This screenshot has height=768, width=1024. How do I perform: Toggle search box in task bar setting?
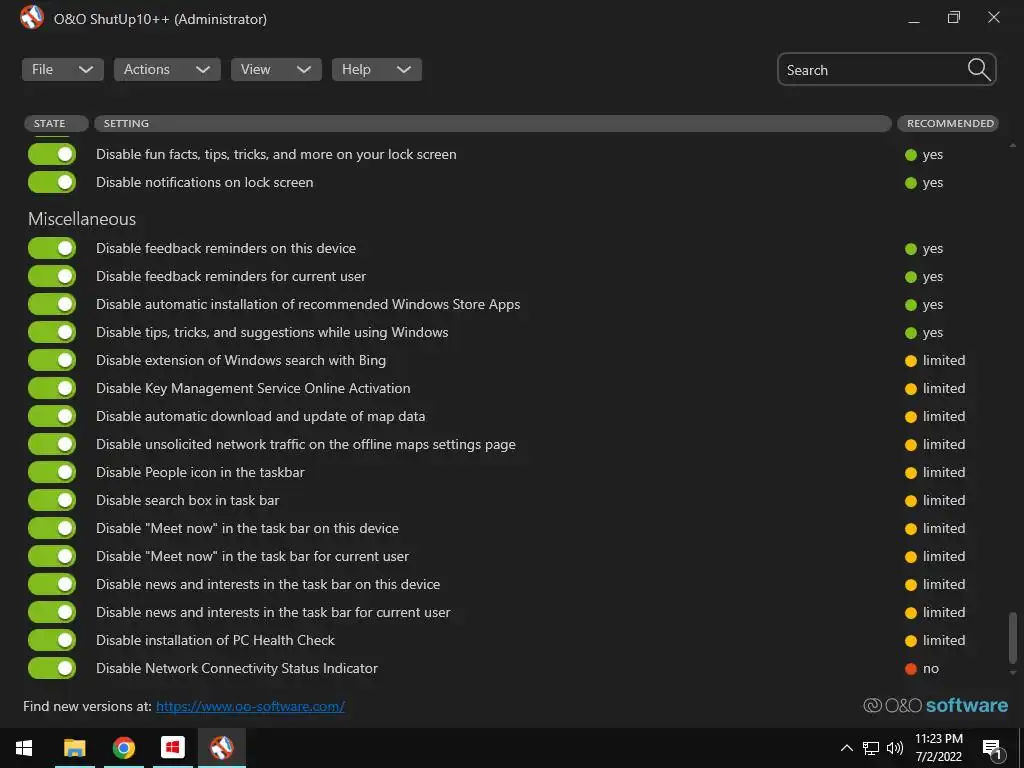[x=52, y=500]
